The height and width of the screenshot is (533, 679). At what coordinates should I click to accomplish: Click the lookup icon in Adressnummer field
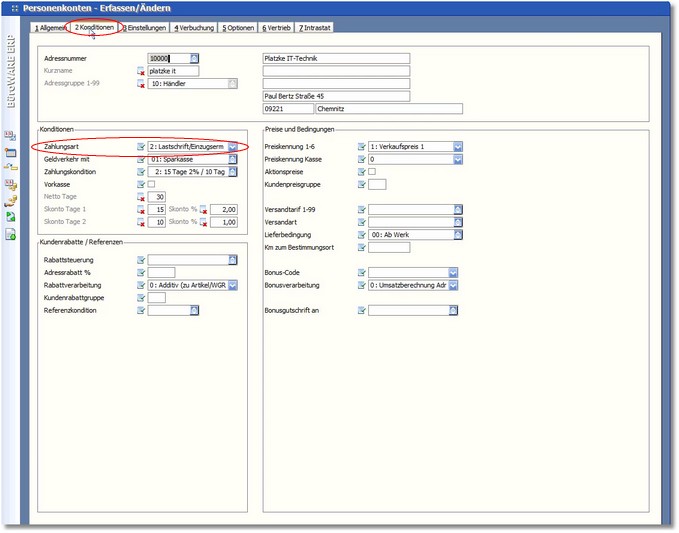pos(195,59)
